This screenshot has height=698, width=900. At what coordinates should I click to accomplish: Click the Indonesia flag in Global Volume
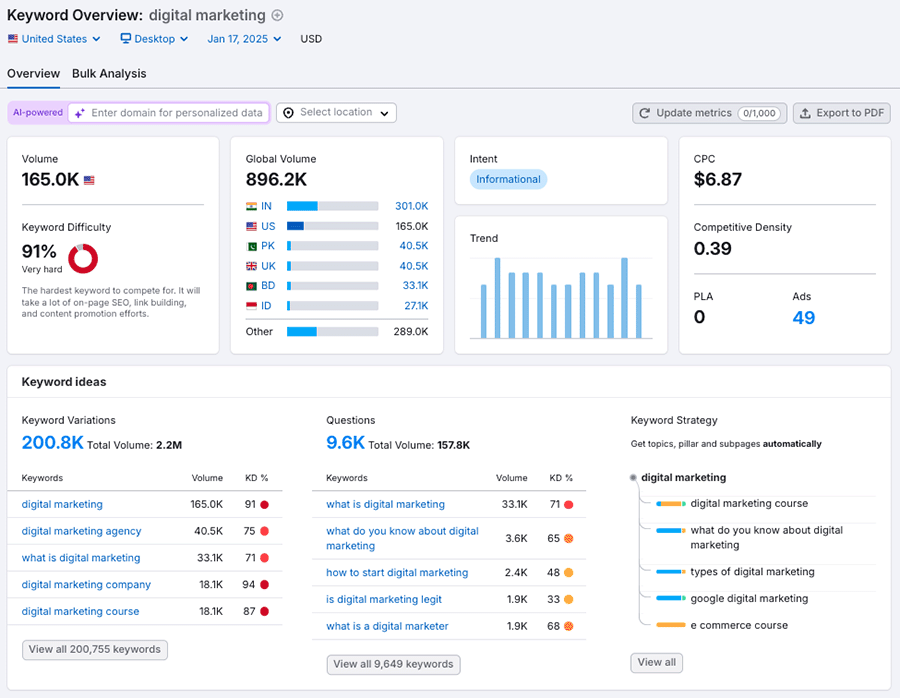251,306
